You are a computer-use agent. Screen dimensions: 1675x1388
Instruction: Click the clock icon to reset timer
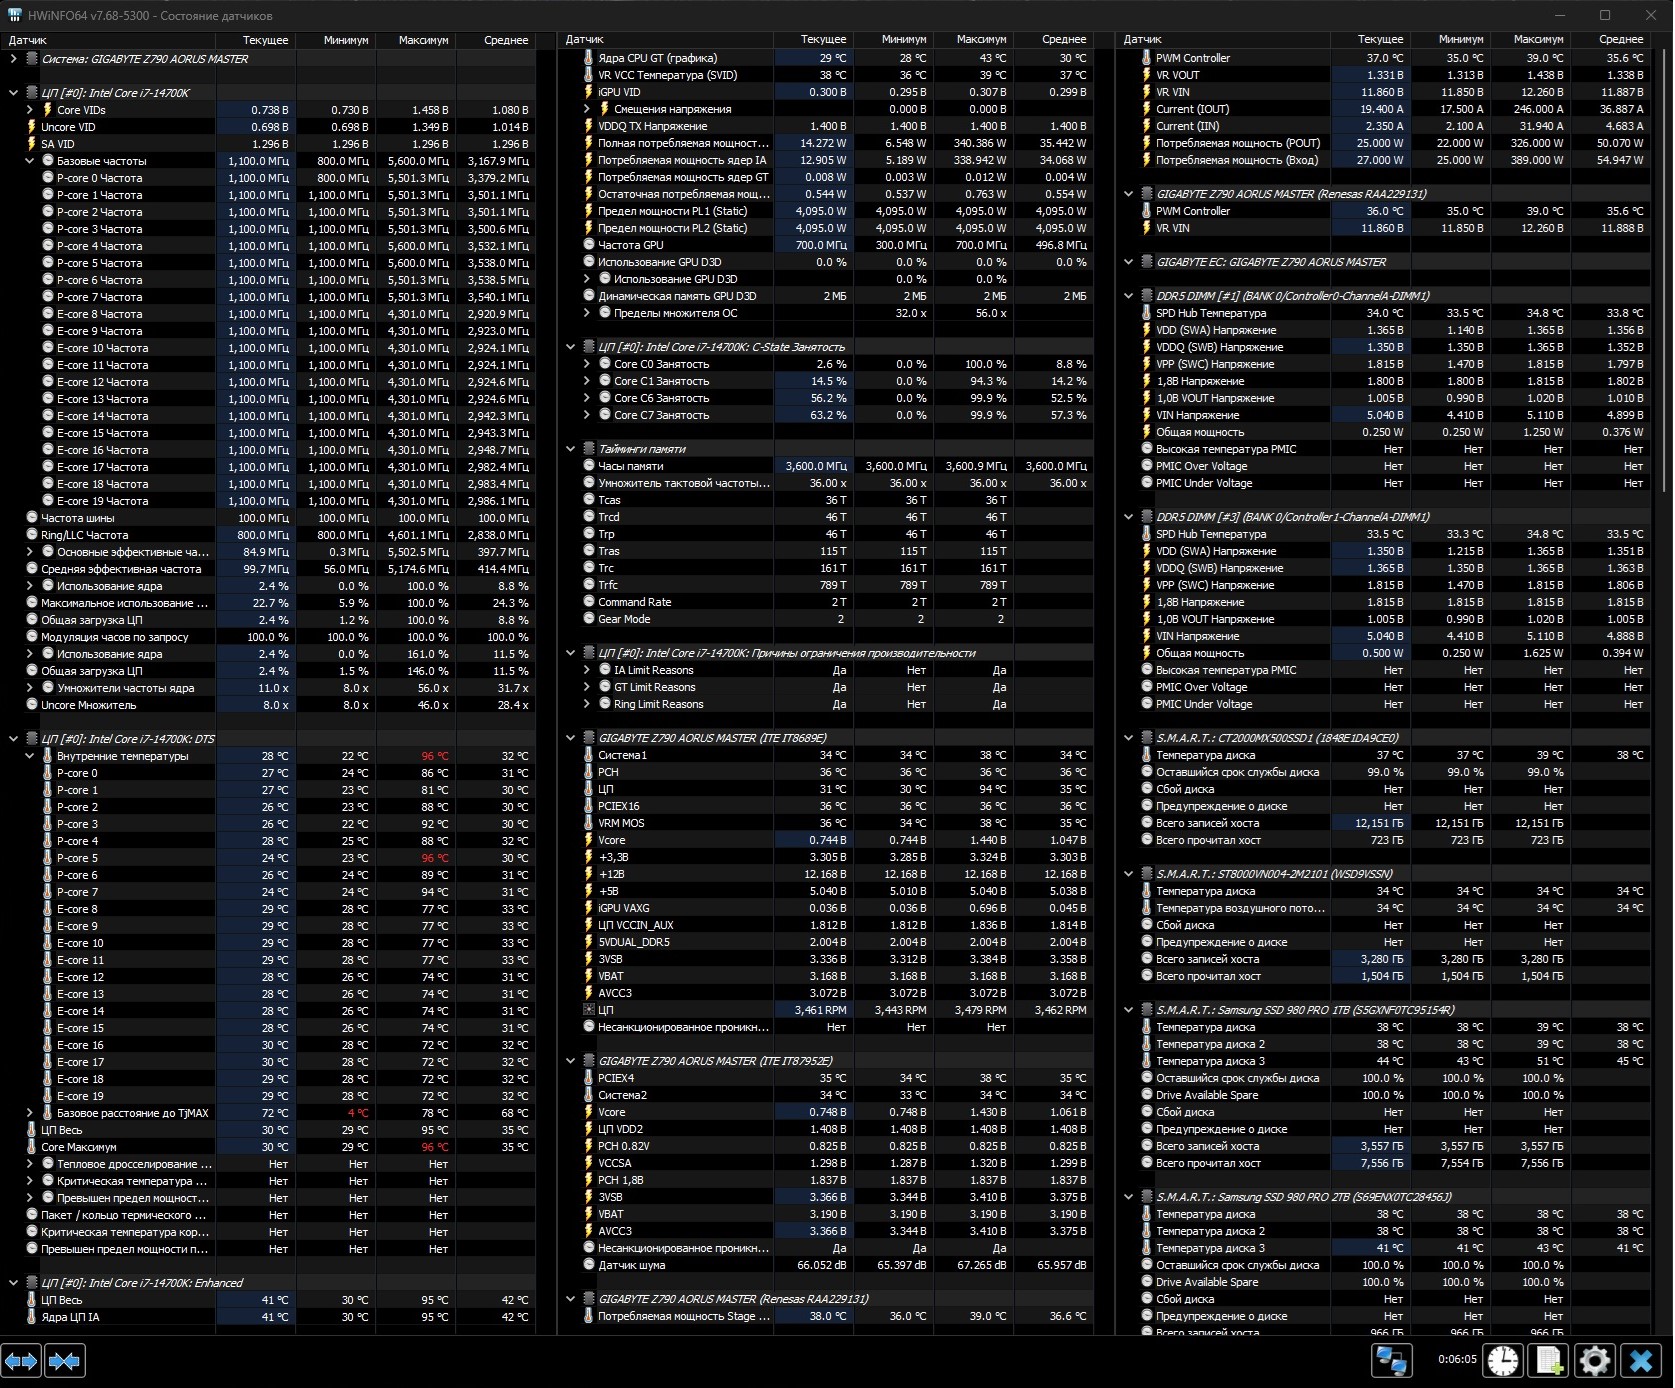click(1502, 1361)
